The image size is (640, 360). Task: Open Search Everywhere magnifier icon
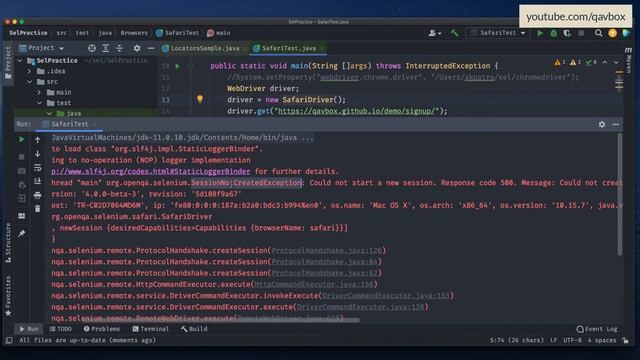click(598, 33)
